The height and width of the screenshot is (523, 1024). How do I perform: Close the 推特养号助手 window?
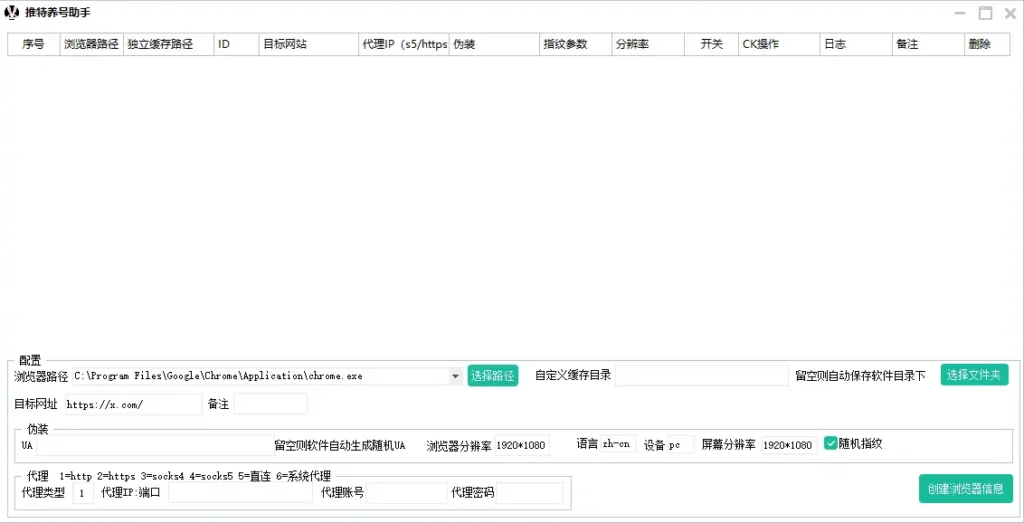click(x=1010, y=13)
